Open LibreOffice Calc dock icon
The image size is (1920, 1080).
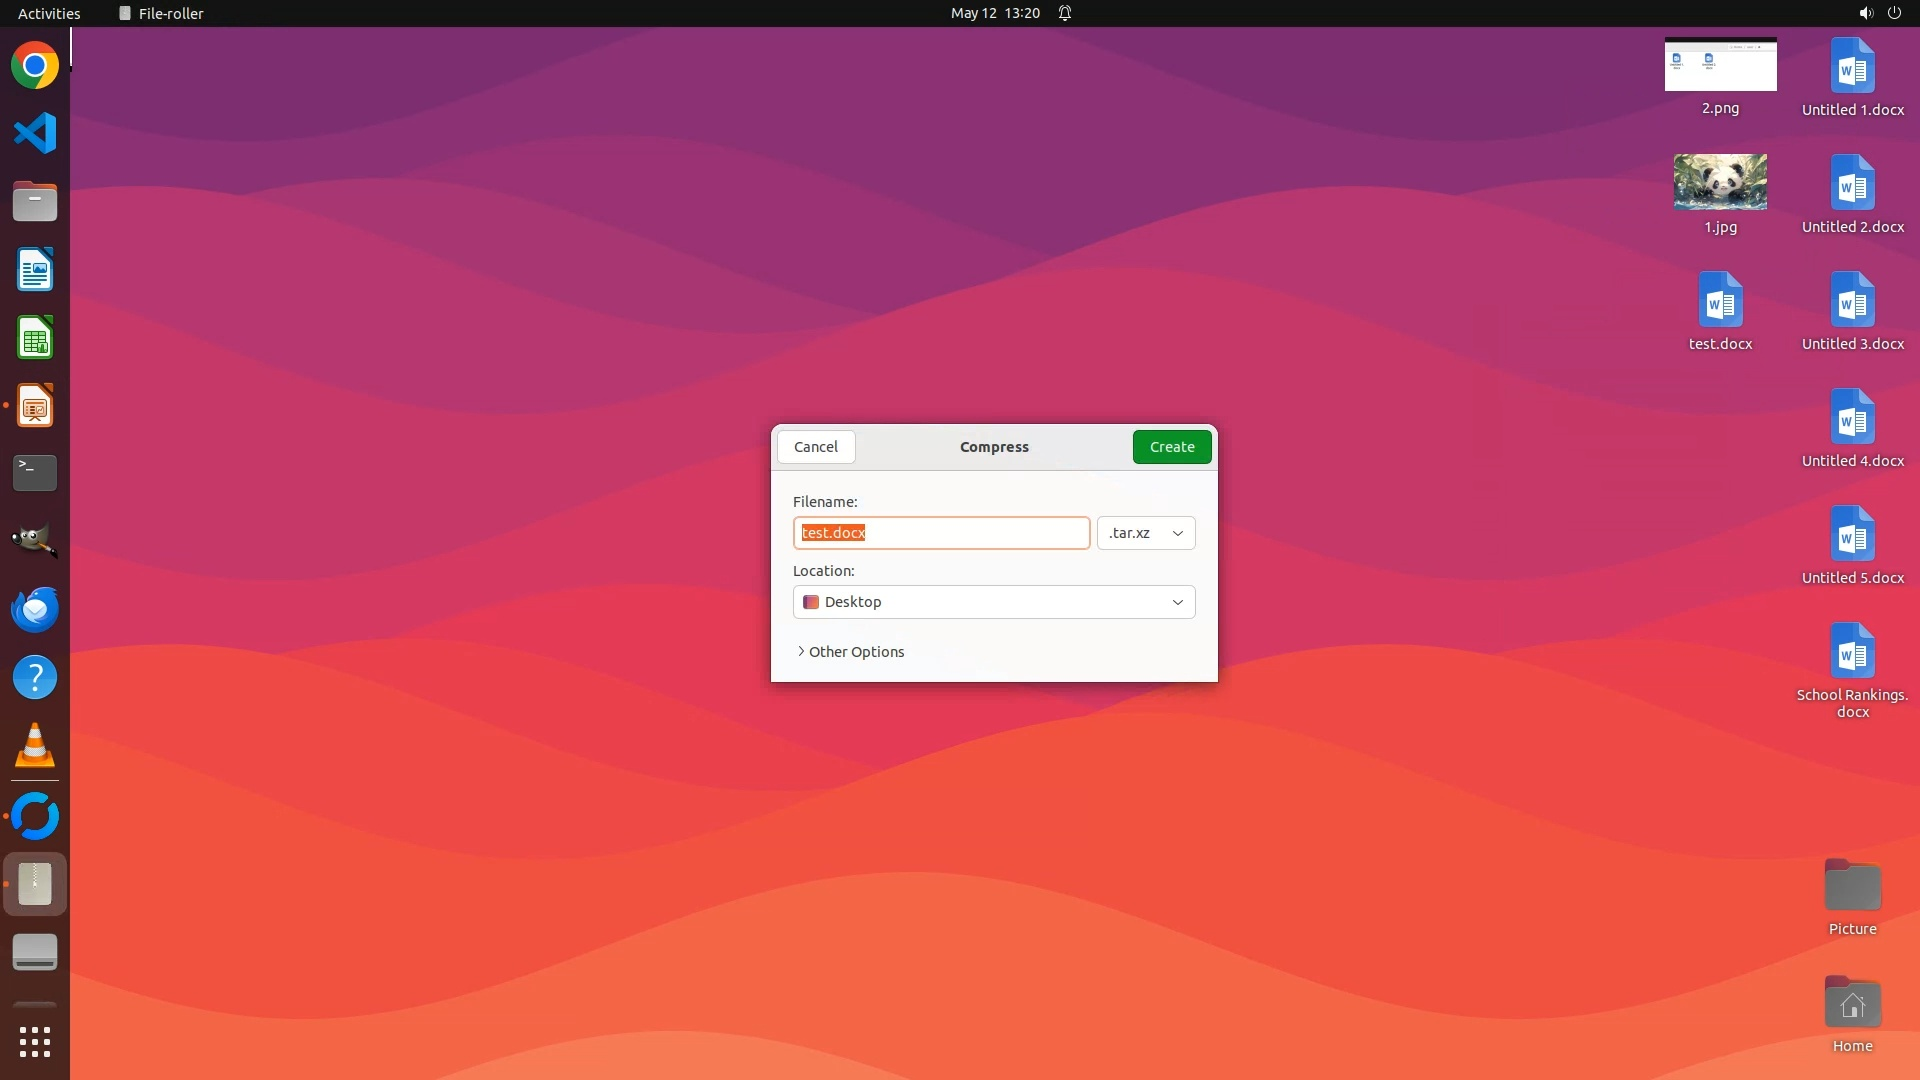click(x=35, y=338)
